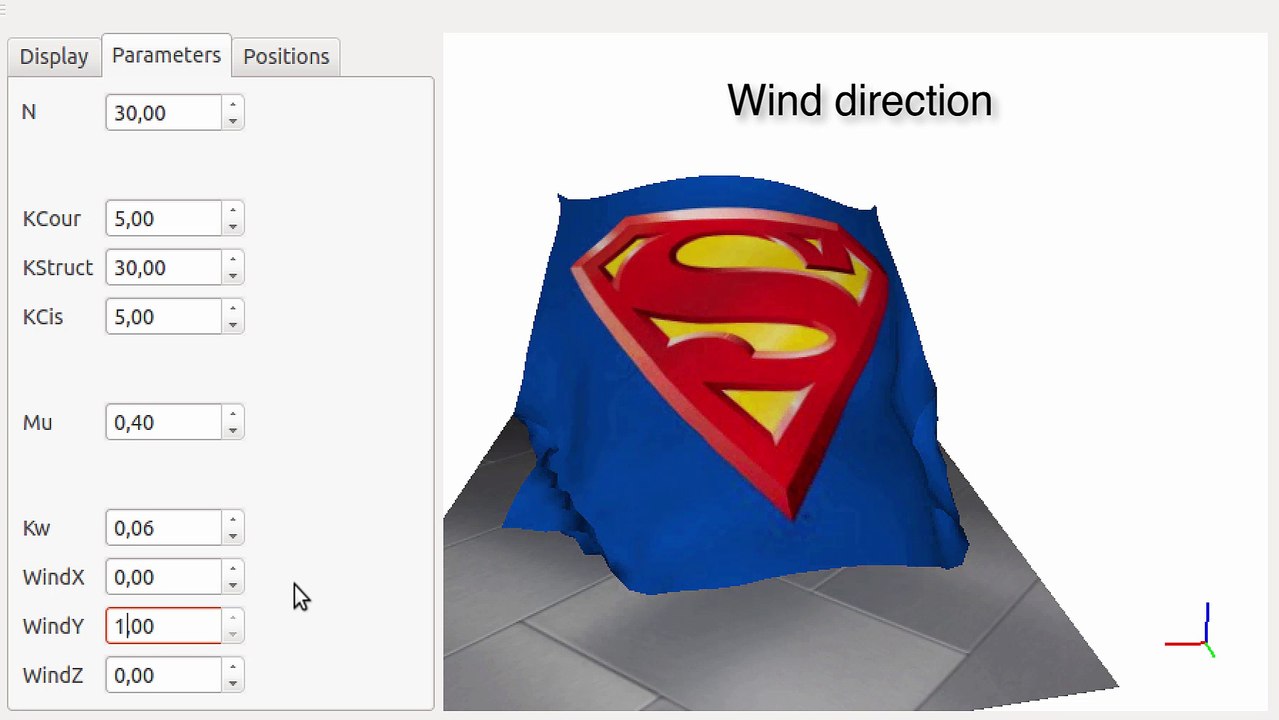Raise KStruct with up arrow
This screenshot has height=720, width=1279.
[x=232, y=259]
